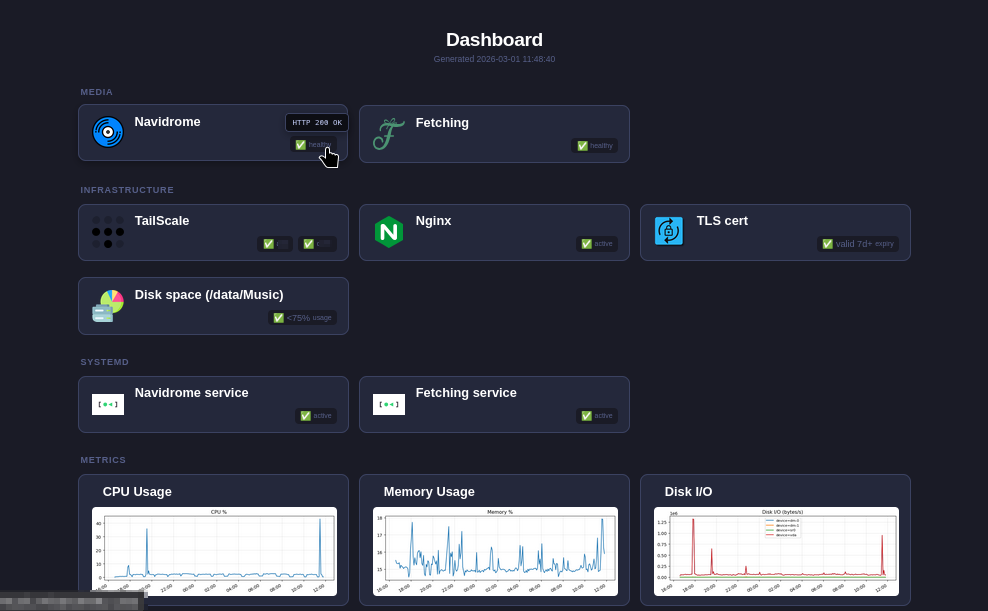Click the Navidrome vinyl disc icon

click(108, 132)
